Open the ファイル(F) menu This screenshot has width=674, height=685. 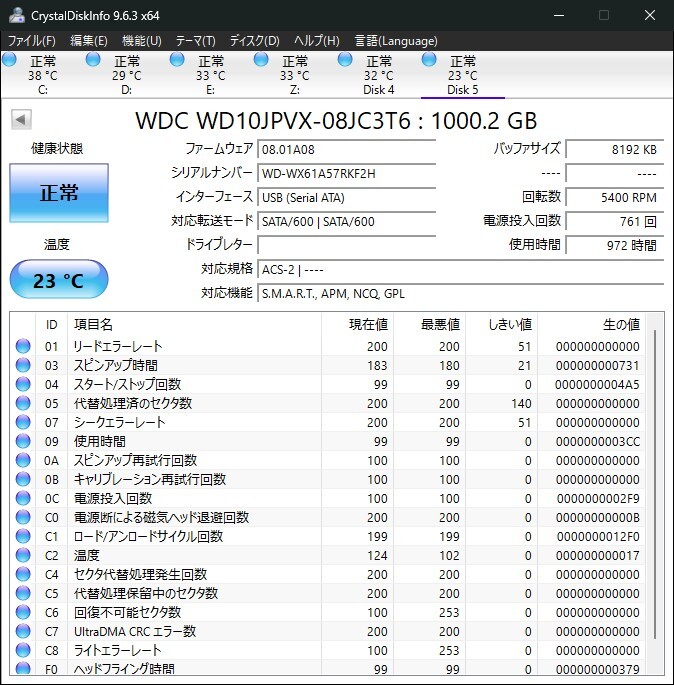31,41
